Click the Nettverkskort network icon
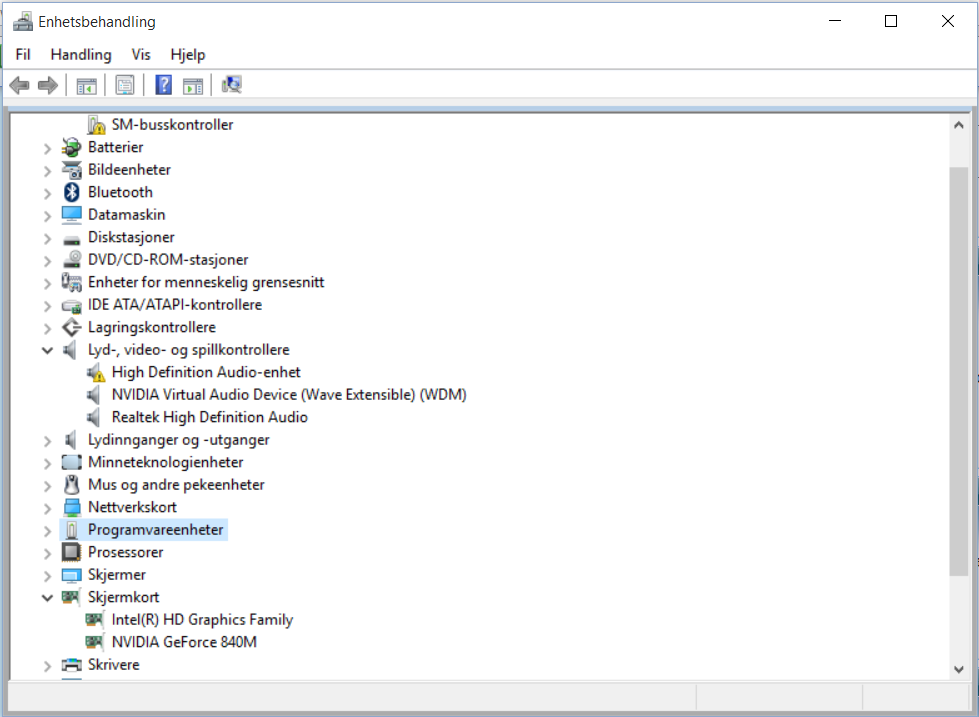This screenshot has width=979, height=717. 71,507
